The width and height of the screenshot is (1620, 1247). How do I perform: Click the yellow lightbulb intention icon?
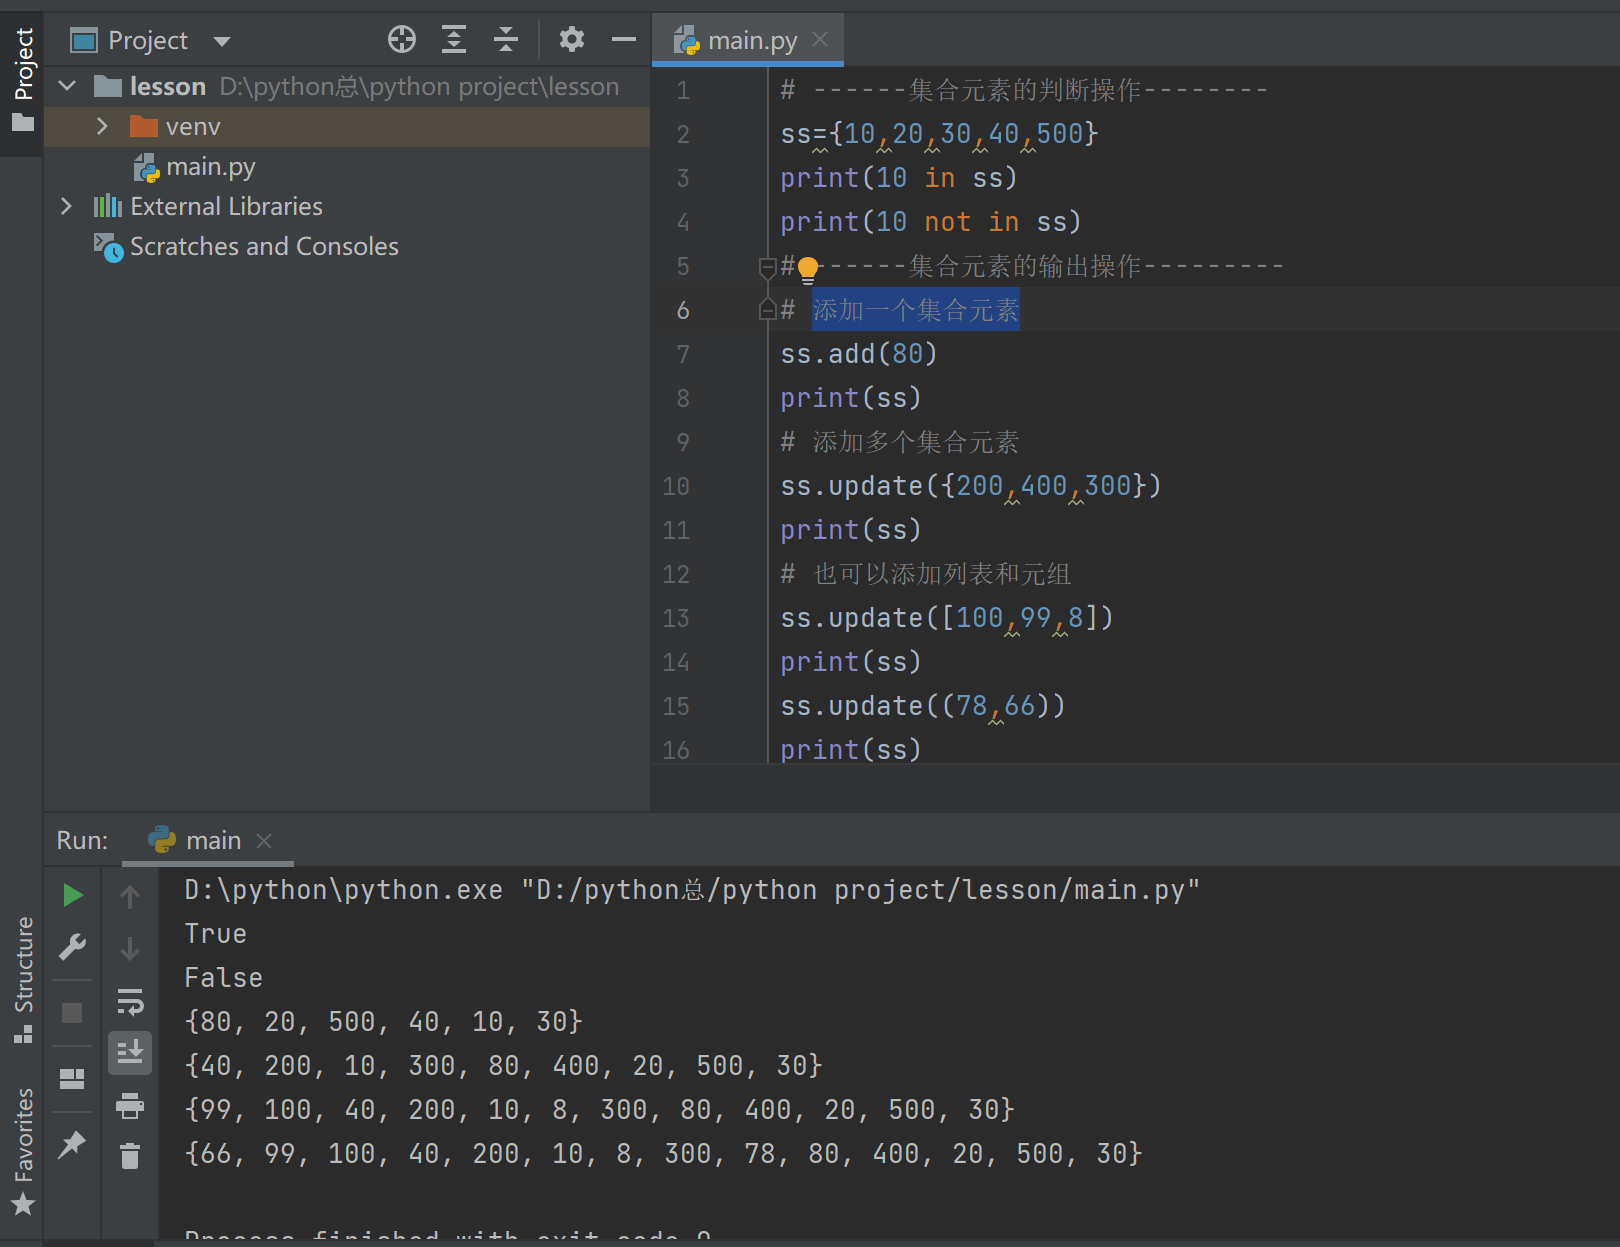[808, 268]
